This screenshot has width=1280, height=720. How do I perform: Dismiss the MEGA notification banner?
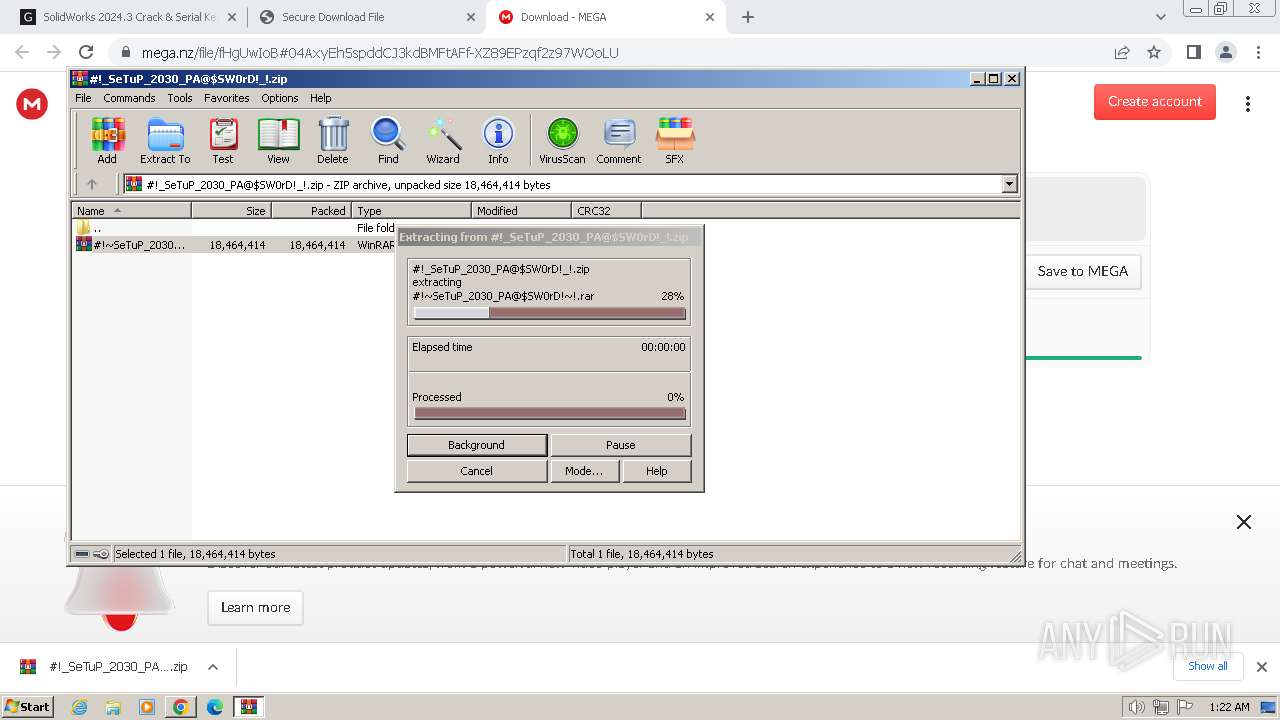[1244, 522]
